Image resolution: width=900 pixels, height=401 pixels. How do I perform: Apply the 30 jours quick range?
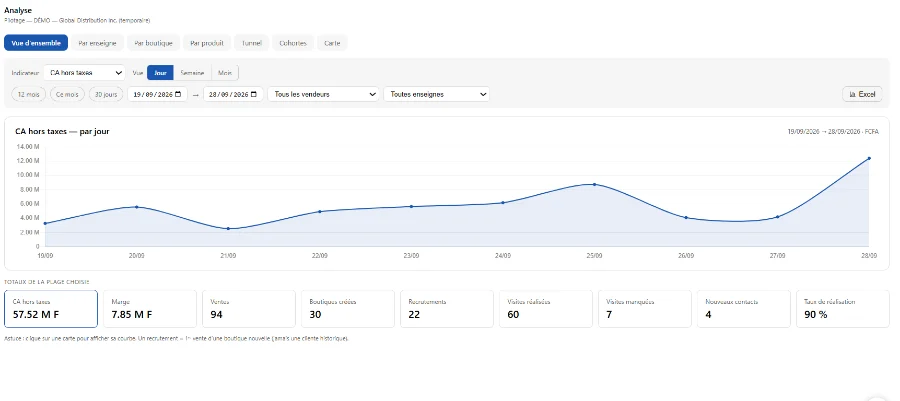[106, 94]
